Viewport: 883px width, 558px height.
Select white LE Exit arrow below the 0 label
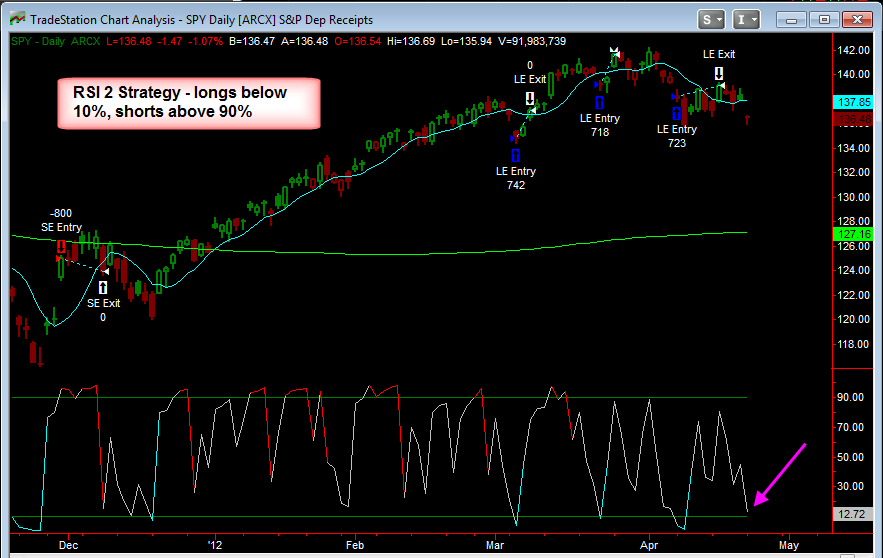(x=530, y=99)
